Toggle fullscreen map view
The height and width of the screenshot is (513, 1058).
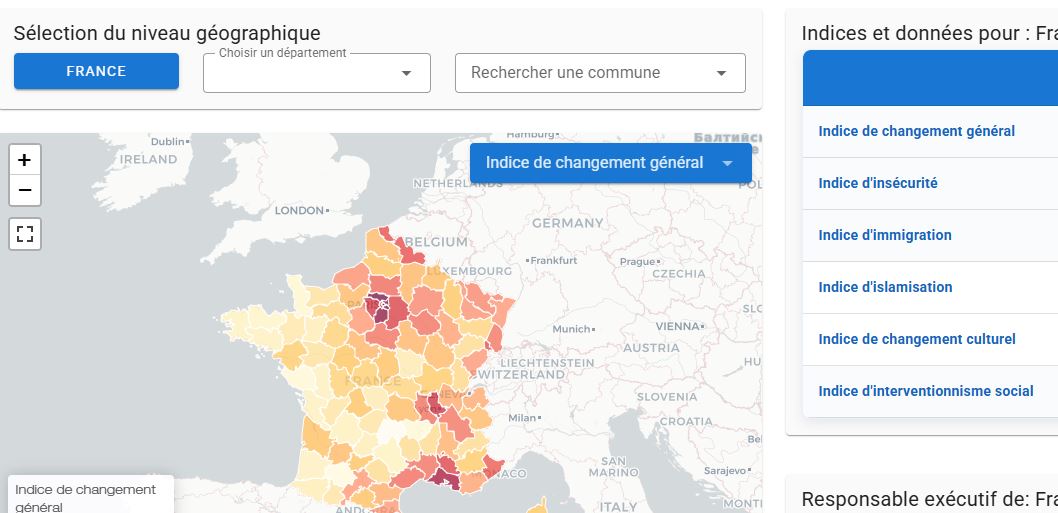pos(25,235)
